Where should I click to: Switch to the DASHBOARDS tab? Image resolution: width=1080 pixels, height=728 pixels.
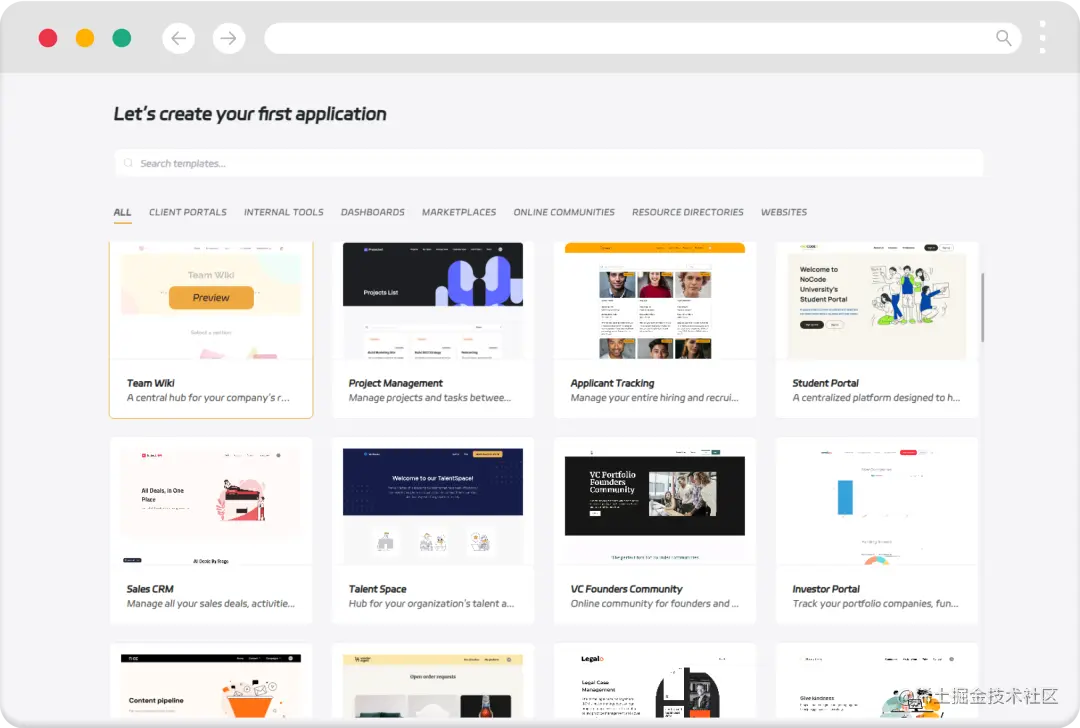click(x=373, y=212)
